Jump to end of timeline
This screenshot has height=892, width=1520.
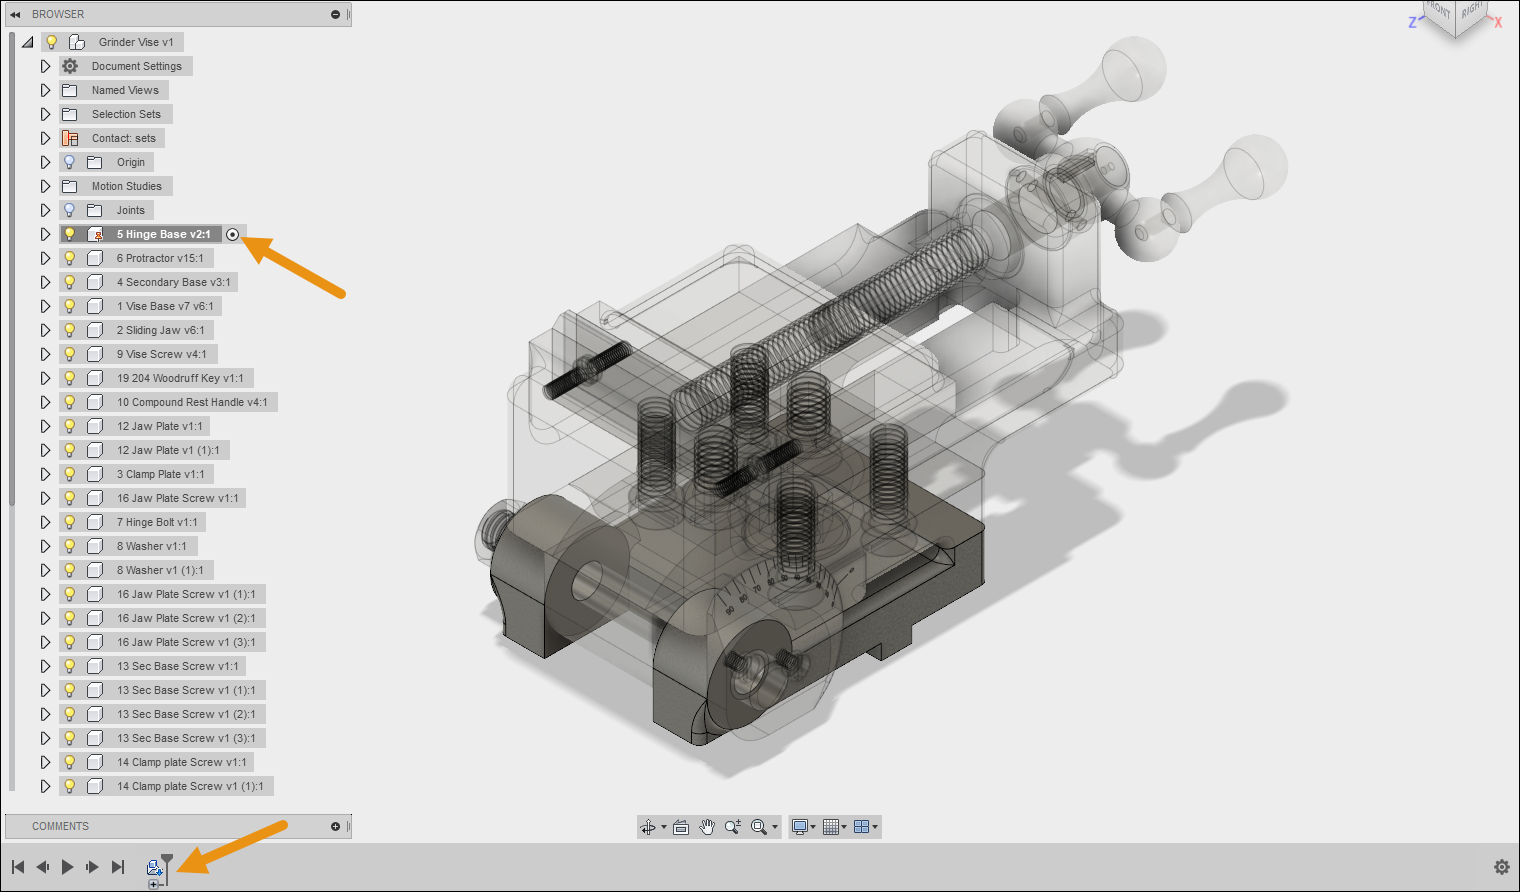[118, 867]
